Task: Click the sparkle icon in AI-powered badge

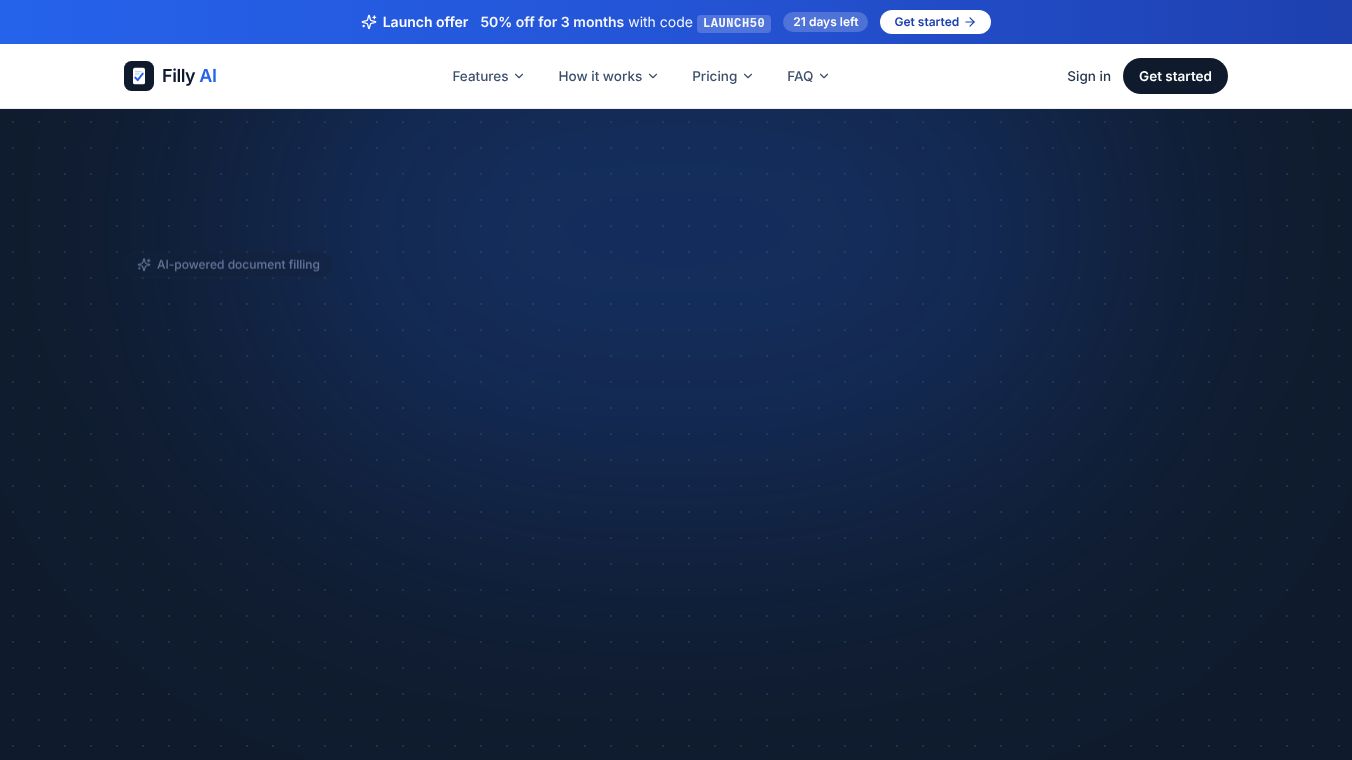Action: pos(144,265)
